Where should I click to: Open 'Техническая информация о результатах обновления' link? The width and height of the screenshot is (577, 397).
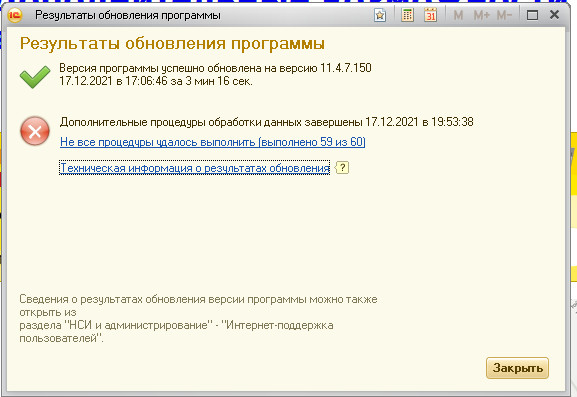click(195, 168)
